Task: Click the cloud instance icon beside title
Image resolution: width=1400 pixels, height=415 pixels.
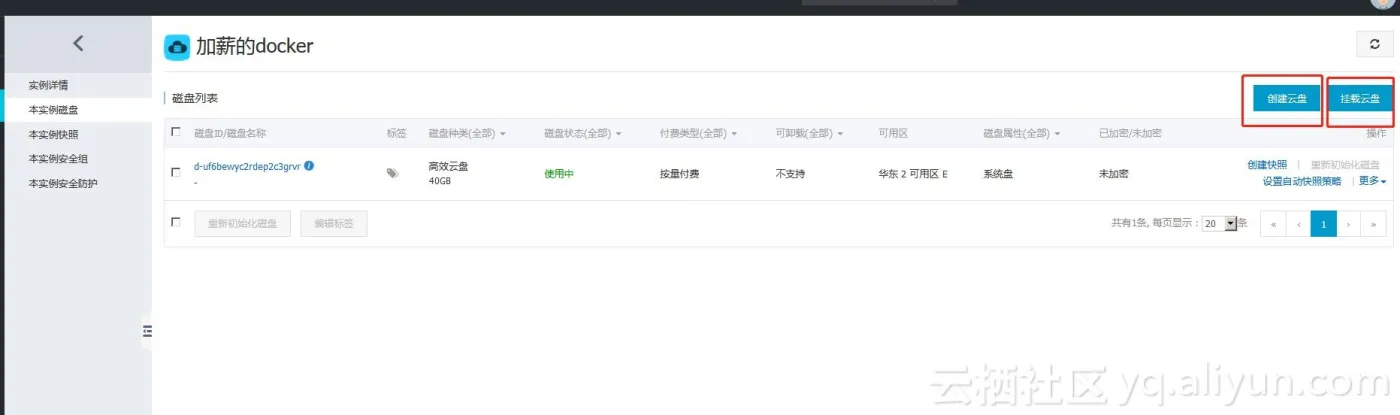Action: coord(177,46)
